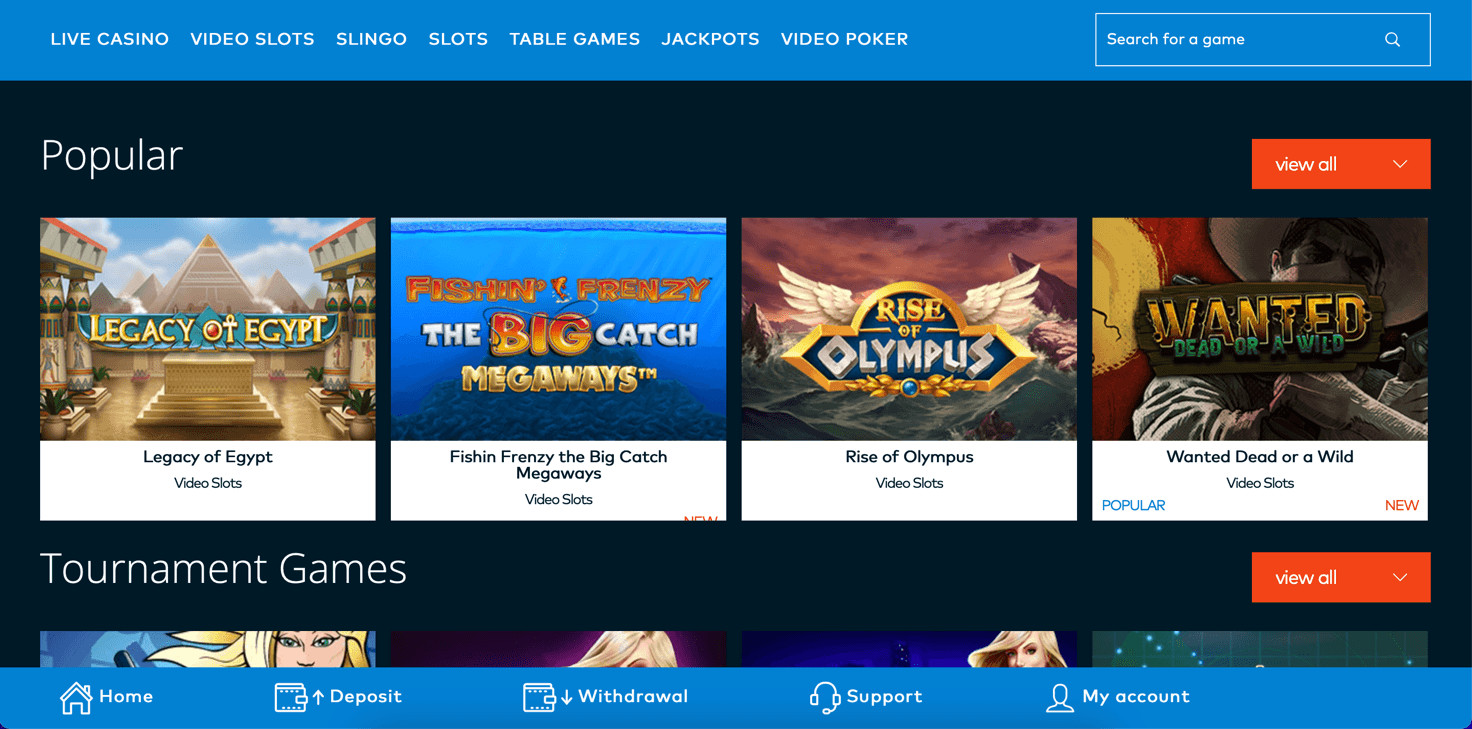Image resolution: width=1472 pixels, height=729 pixels.
Task: Click the Support headset icon
Action: coord(824,697)
